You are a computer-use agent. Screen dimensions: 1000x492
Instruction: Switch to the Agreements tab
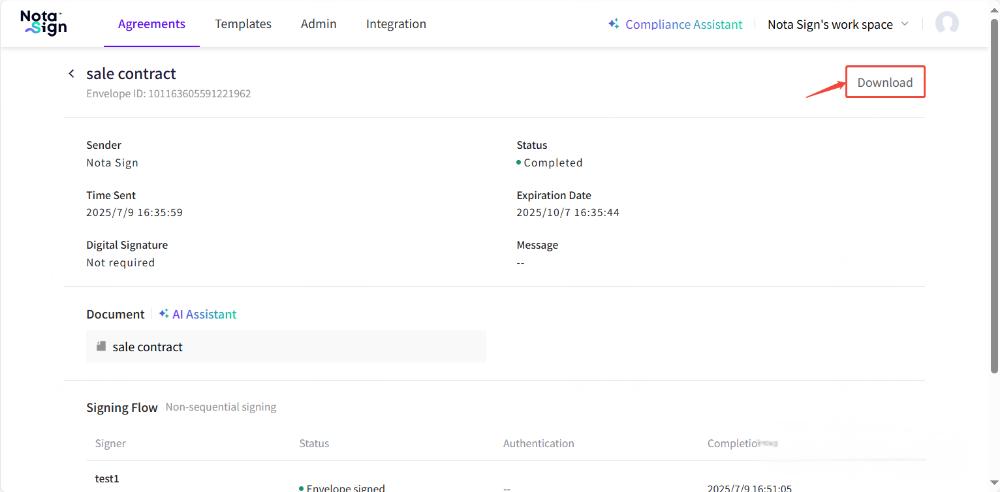(152, 24)
